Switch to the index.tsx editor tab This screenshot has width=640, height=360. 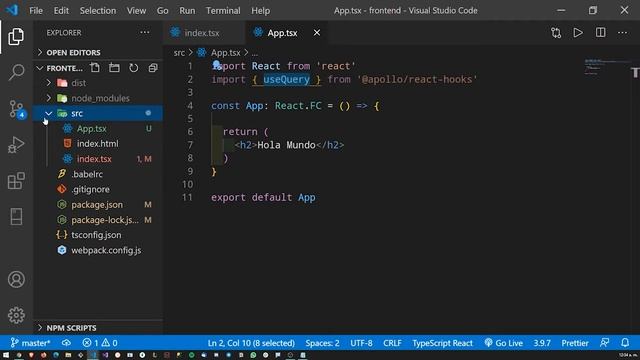pyautogui.click(x=202, y=33)
